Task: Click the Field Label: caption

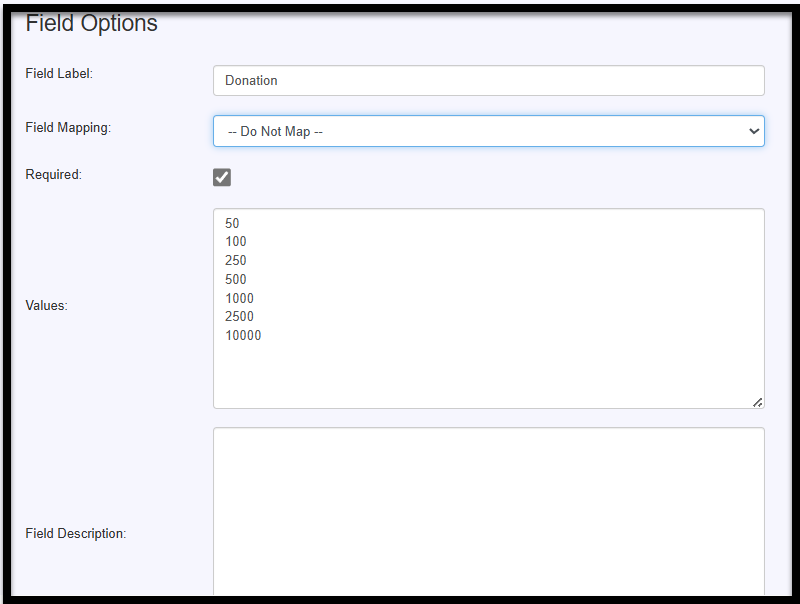Action: point(59,73)
